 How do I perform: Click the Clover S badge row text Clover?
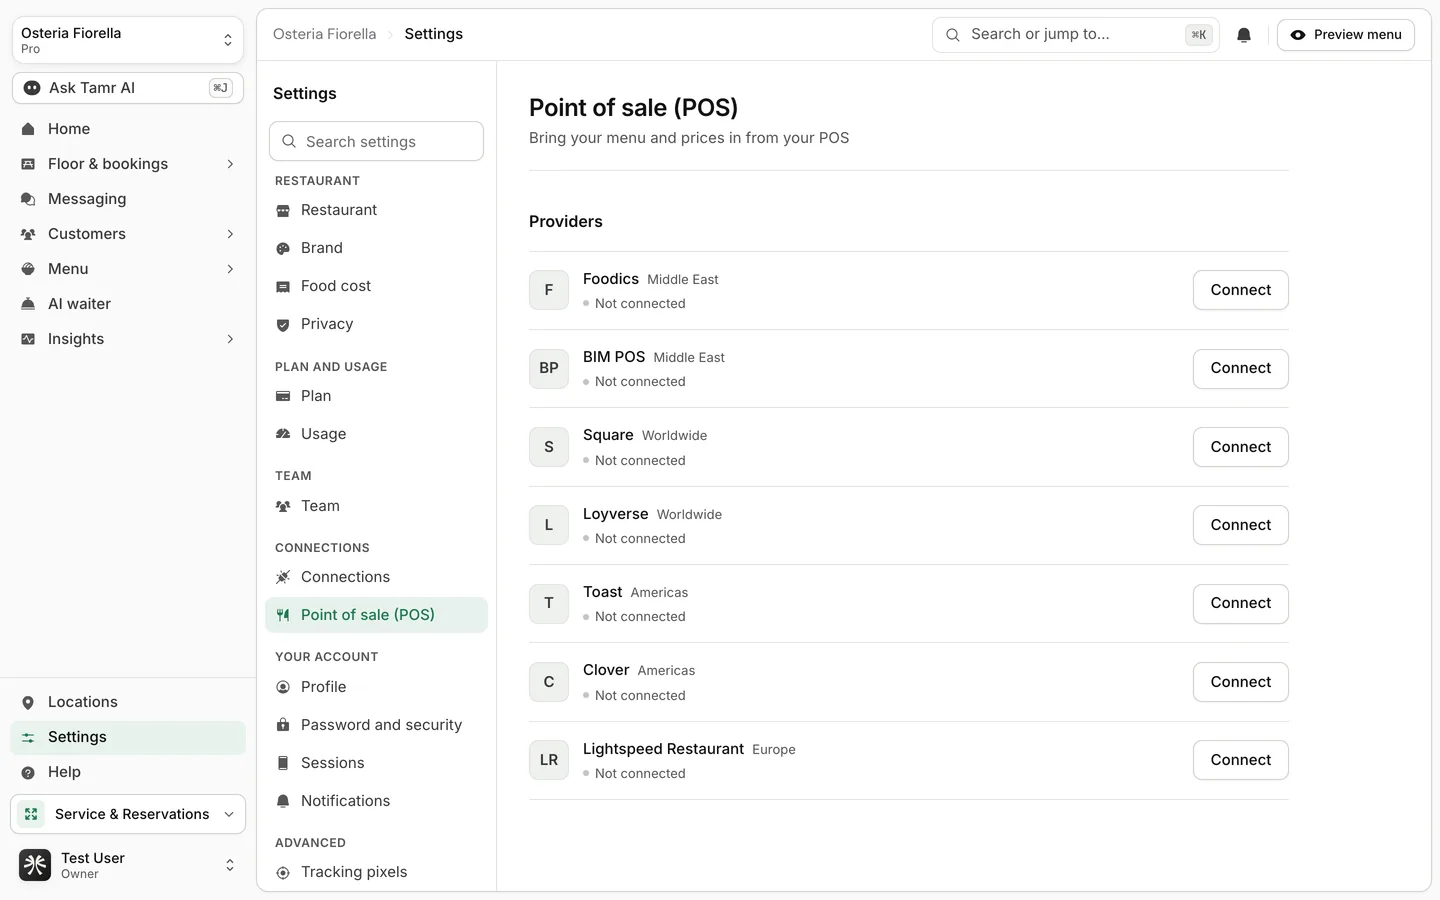pos(606,670)
